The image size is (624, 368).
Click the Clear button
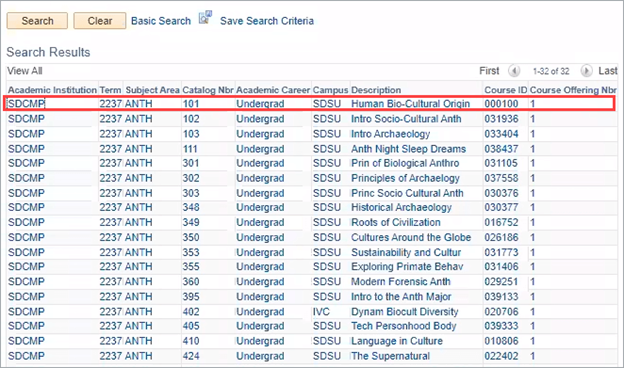click(99, 21)
